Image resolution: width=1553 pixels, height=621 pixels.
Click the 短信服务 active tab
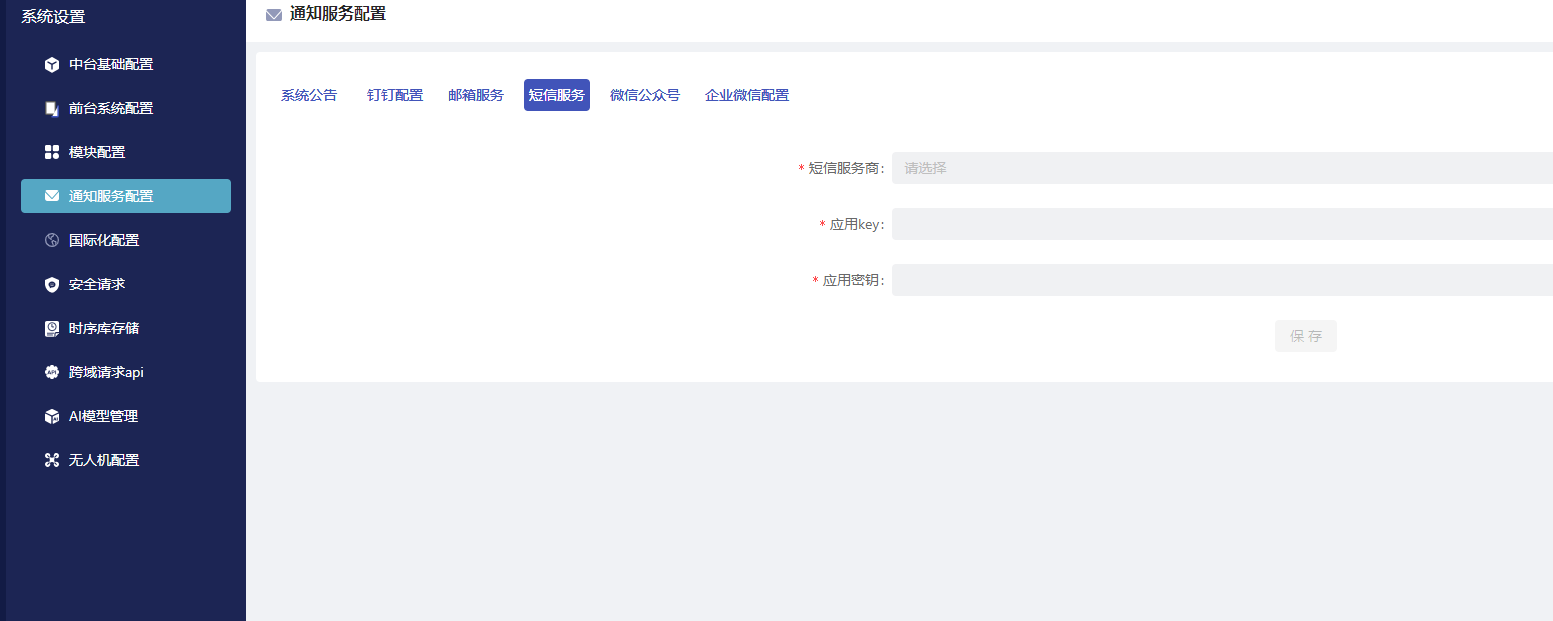tap(557, 95)
